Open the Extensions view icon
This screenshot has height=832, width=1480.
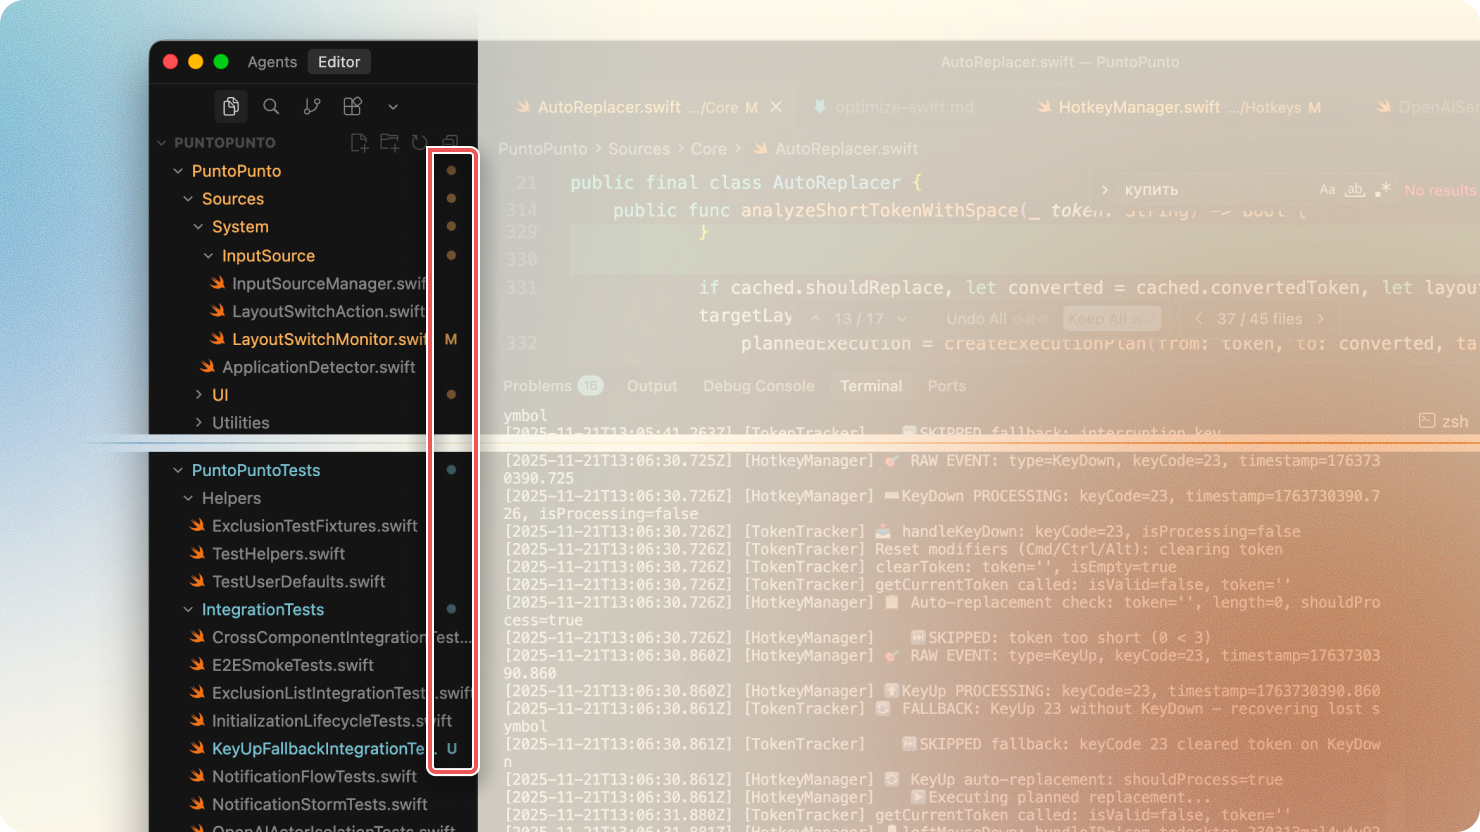[352, 106]
